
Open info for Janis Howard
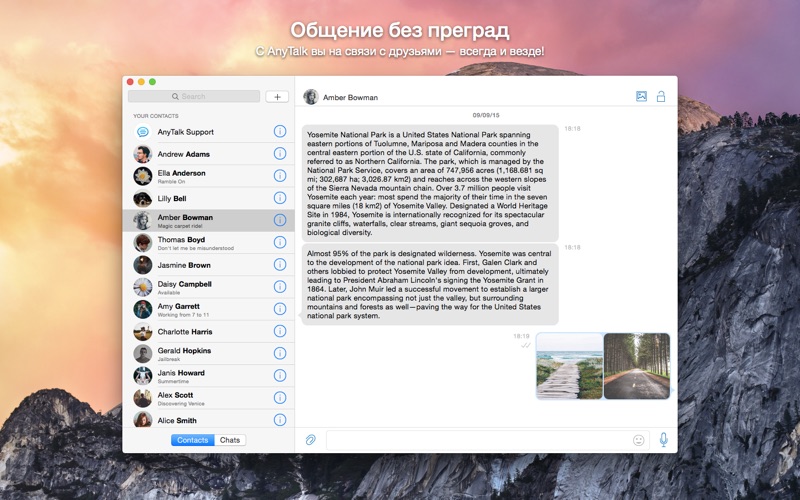click(x=280, y=375)
